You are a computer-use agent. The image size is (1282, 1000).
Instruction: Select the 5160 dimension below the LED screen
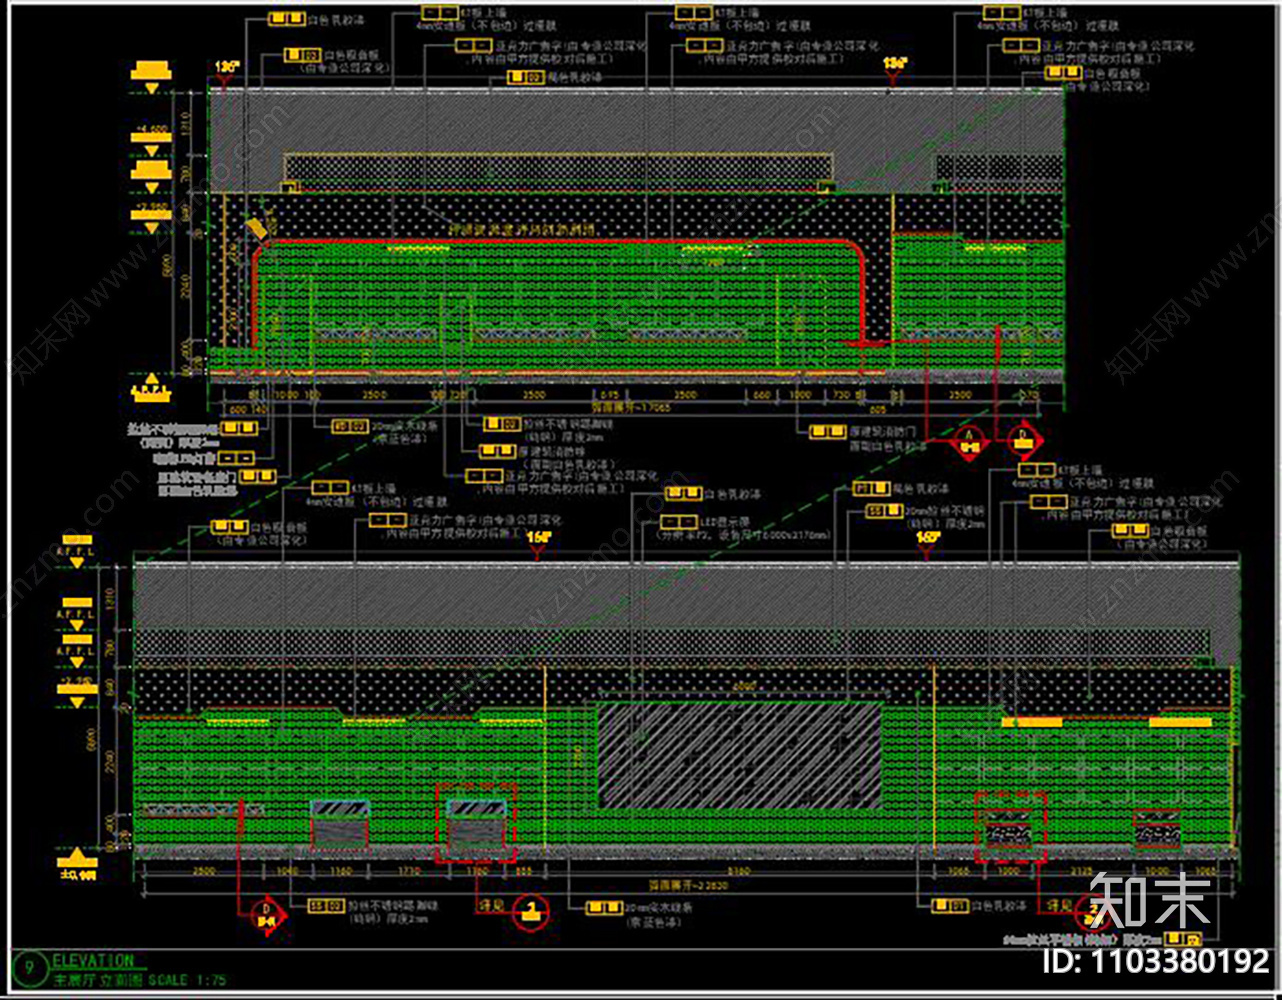(739, 872)
